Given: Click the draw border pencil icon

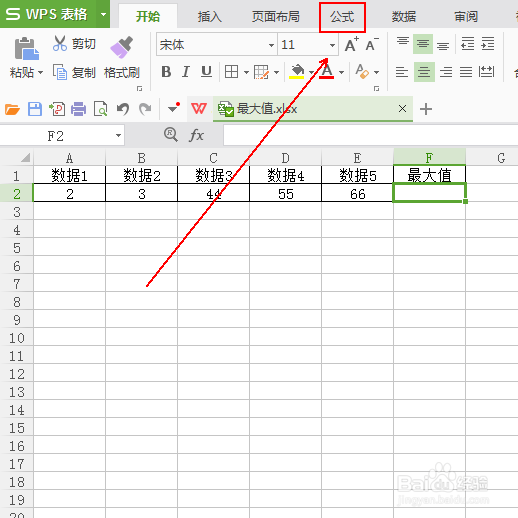Looking at the screenshot, I should pos(261,72).
